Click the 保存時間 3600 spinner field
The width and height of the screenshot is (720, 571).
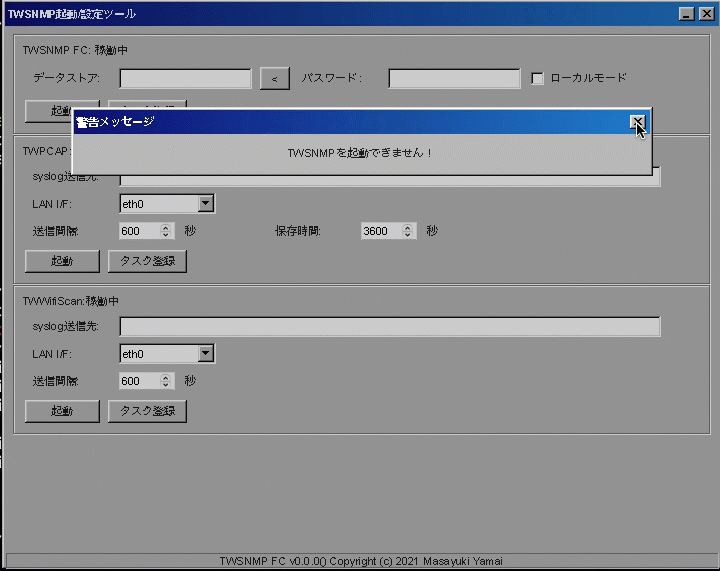[x=388, y=231]
